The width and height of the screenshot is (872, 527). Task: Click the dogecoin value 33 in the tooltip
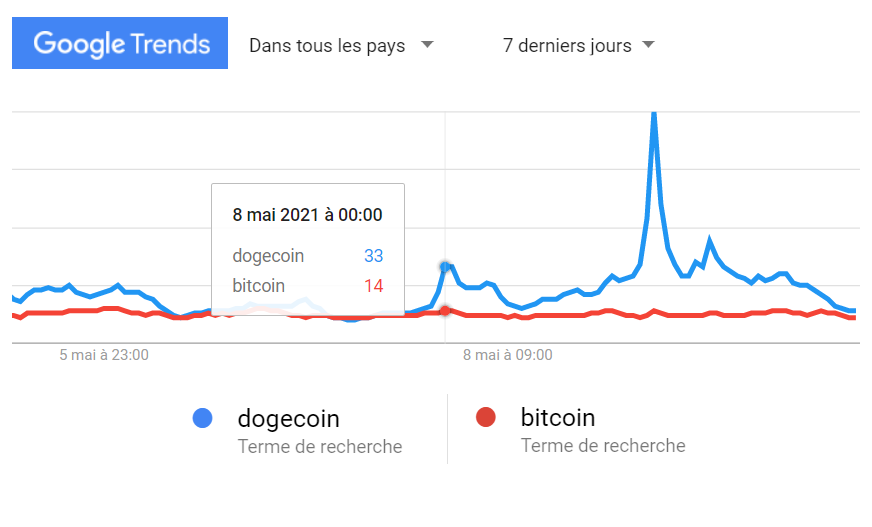click(373, 256)
